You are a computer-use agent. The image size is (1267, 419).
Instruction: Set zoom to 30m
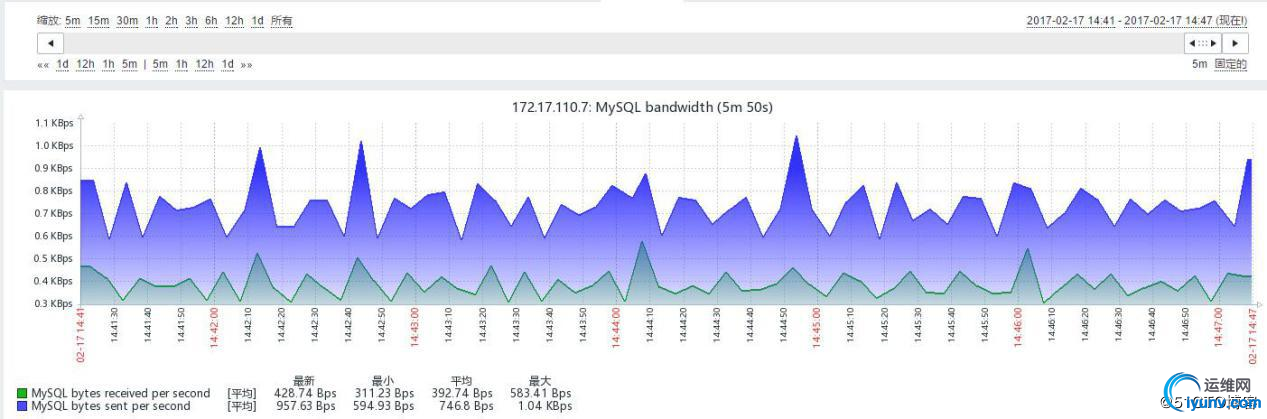coord(127,21)
